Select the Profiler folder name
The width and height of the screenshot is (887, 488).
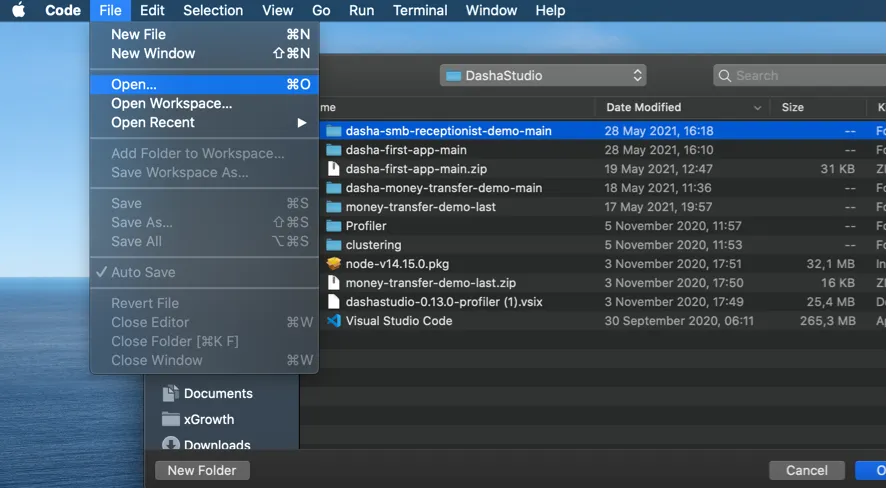(366, 226)
